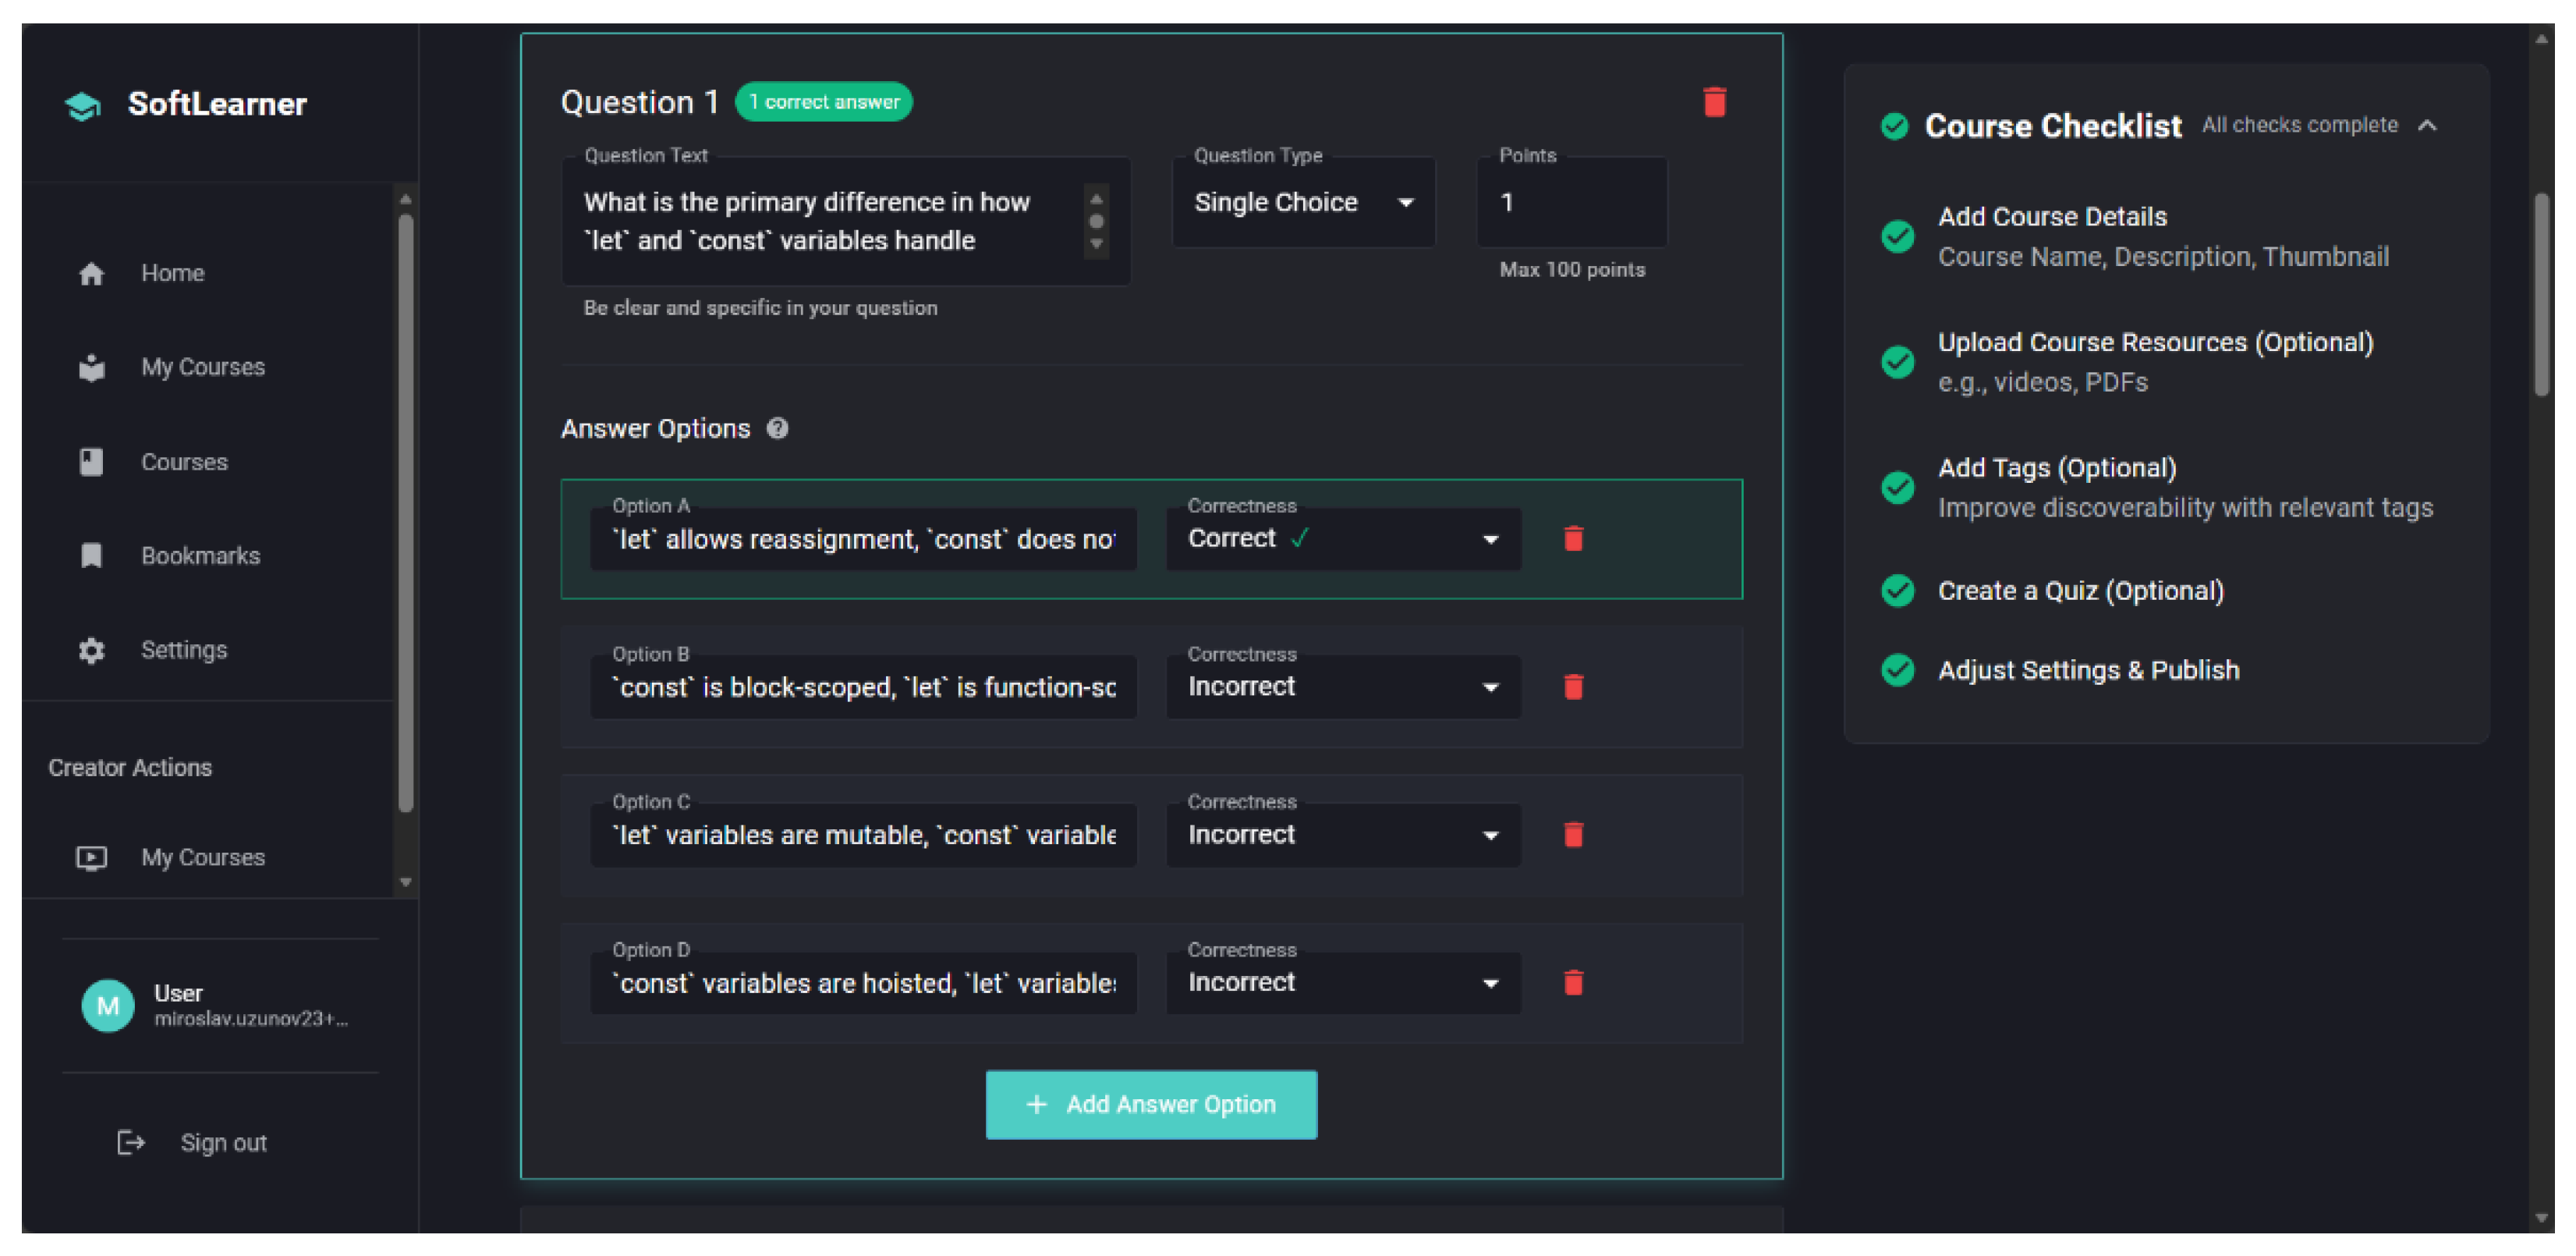Collapse the Course Checklist panel chevron

tap(2427, 126)
